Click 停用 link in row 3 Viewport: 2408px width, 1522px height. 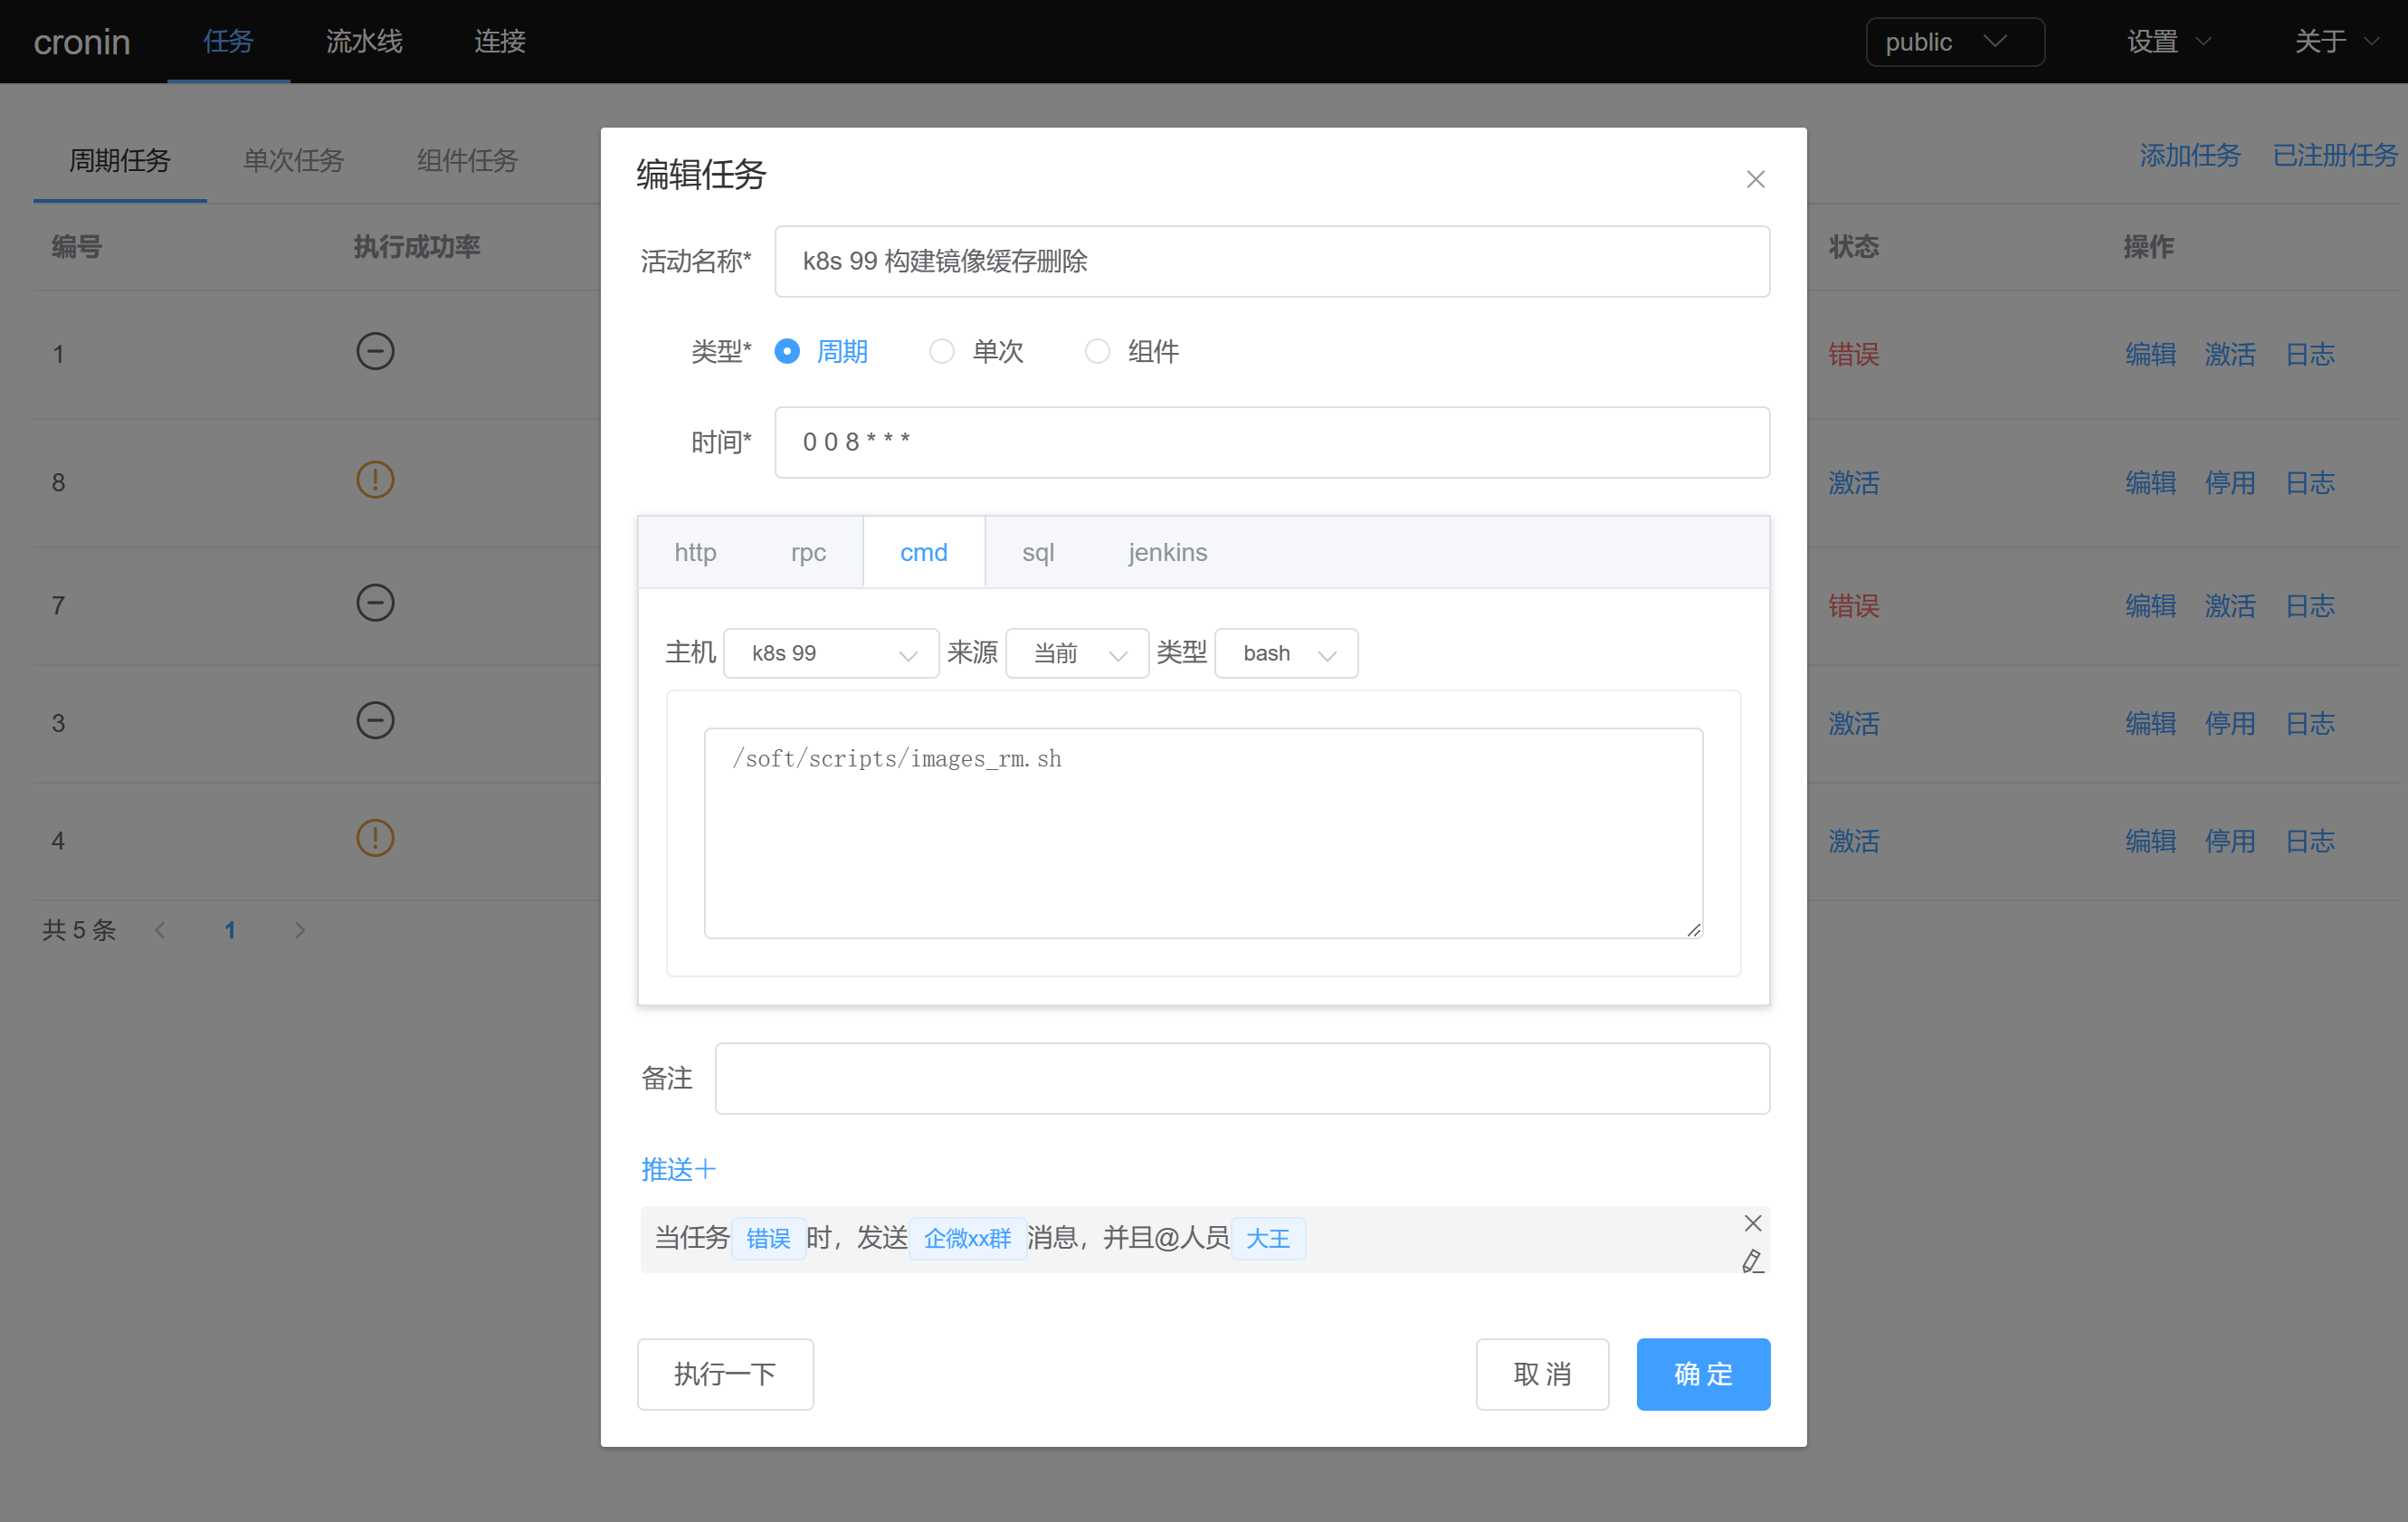click(2230, 724)
